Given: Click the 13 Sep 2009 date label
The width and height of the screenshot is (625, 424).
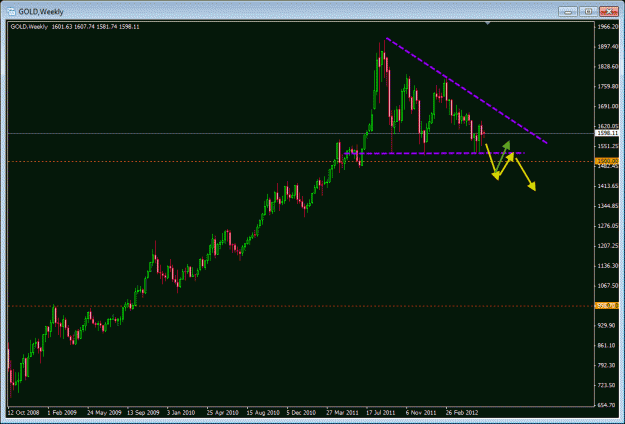Looking at the screenshot, I should click(143, 412).
